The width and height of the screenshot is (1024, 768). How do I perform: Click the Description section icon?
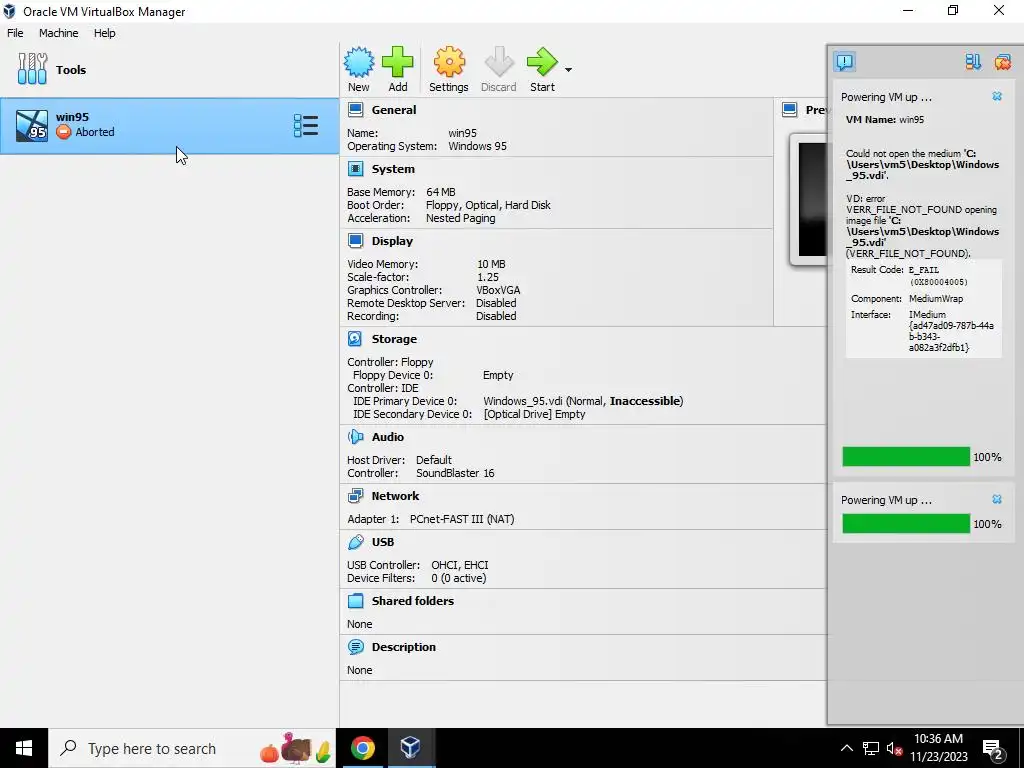tap(355, 647)
